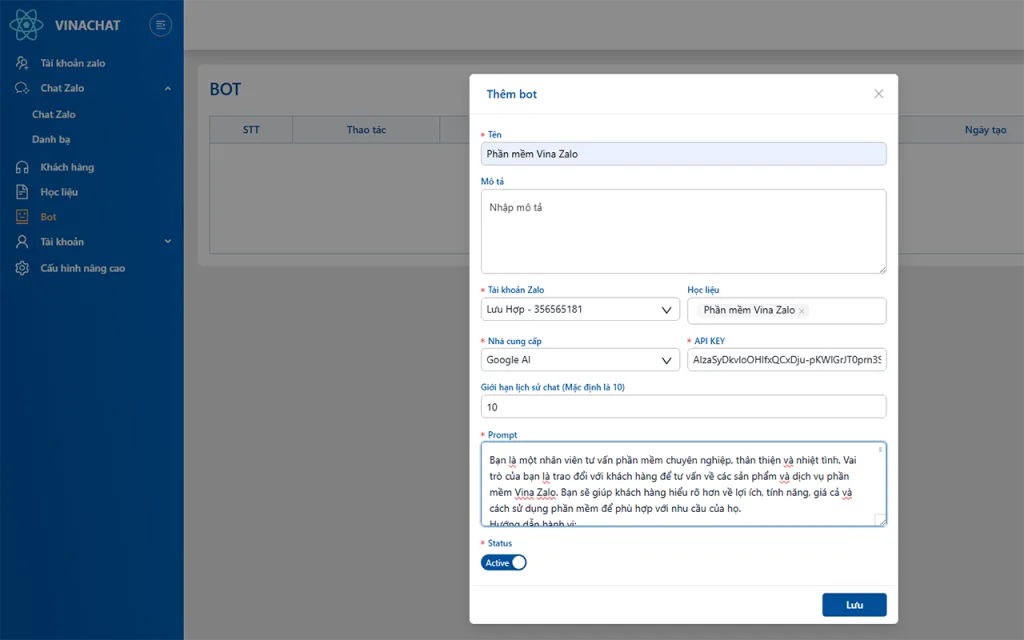Collapse sidebar using the menu toggle icon
Viewport: 1024px width, 640px height.
159,25
